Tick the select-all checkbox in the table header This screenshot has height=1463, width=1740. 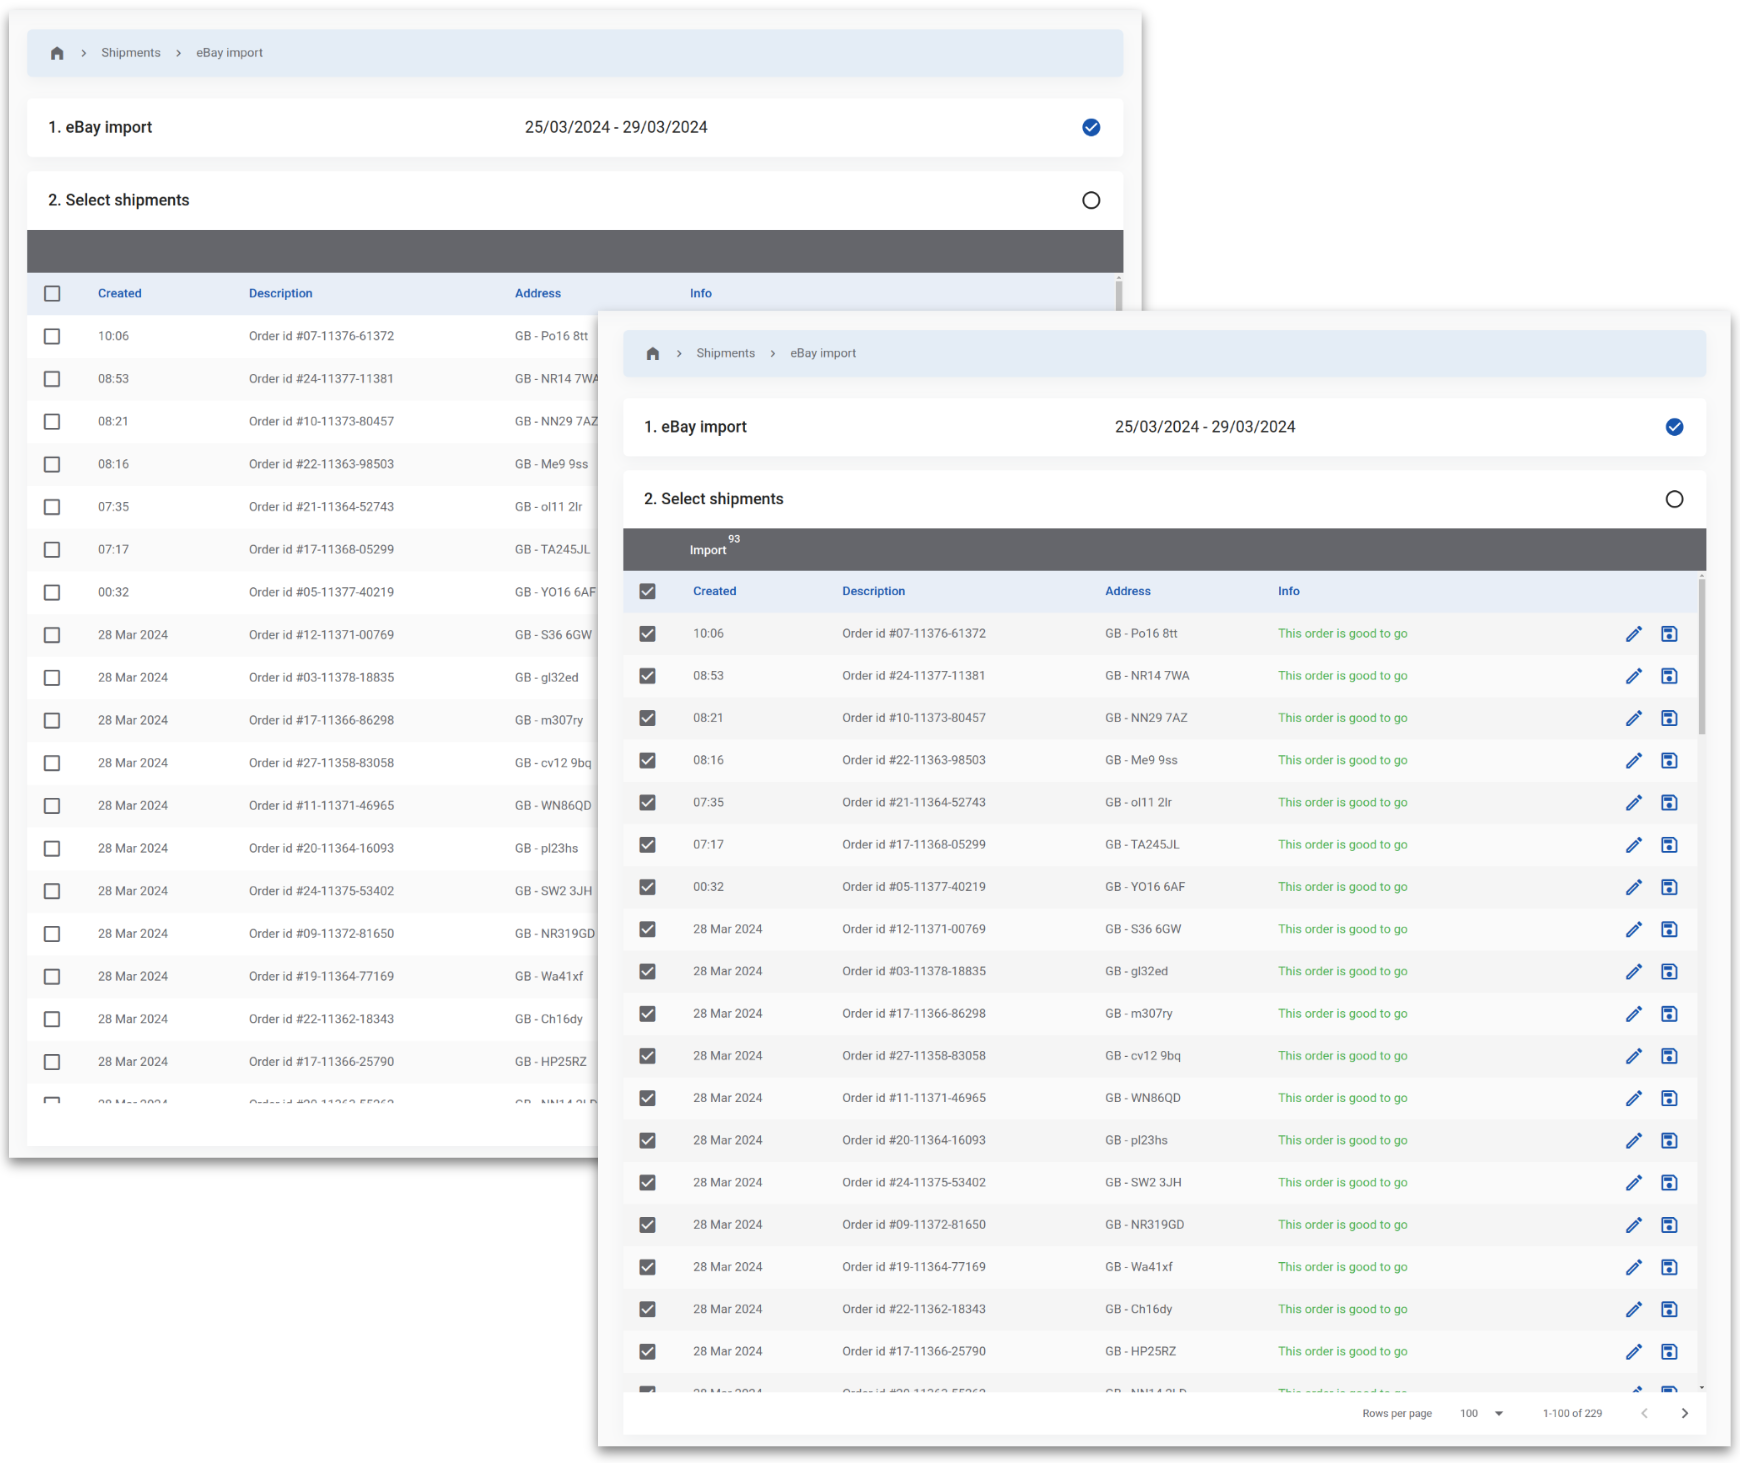click(648, 591)
